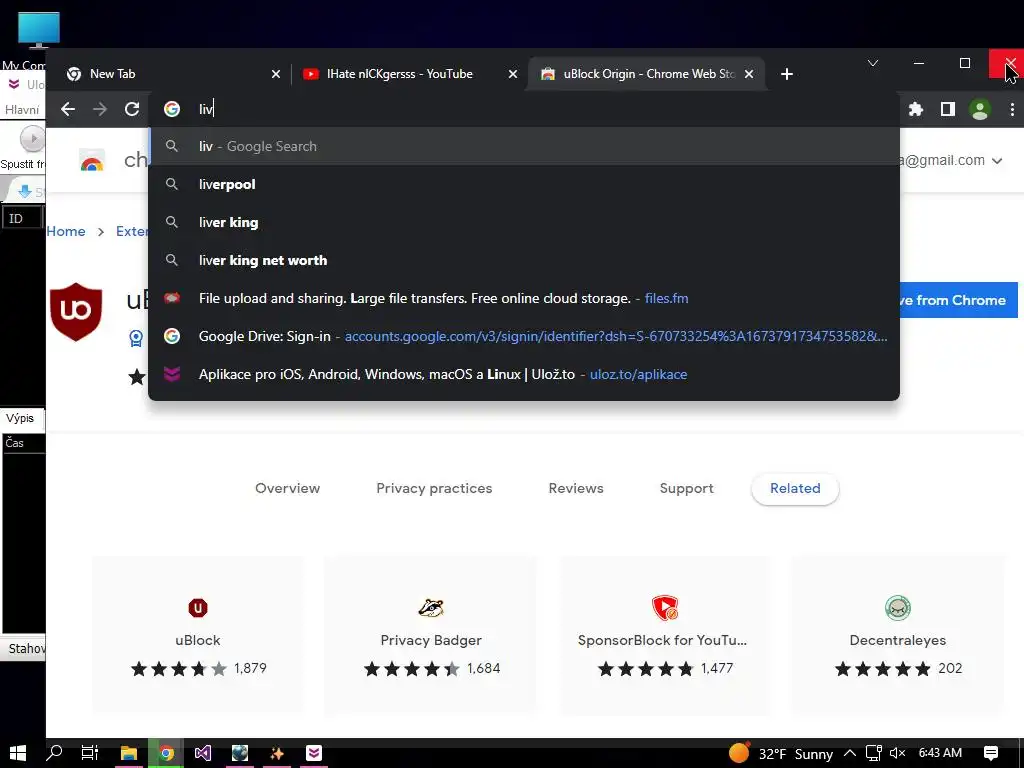Open the files.fm File upload suggestion

click(x=524, y=298)
